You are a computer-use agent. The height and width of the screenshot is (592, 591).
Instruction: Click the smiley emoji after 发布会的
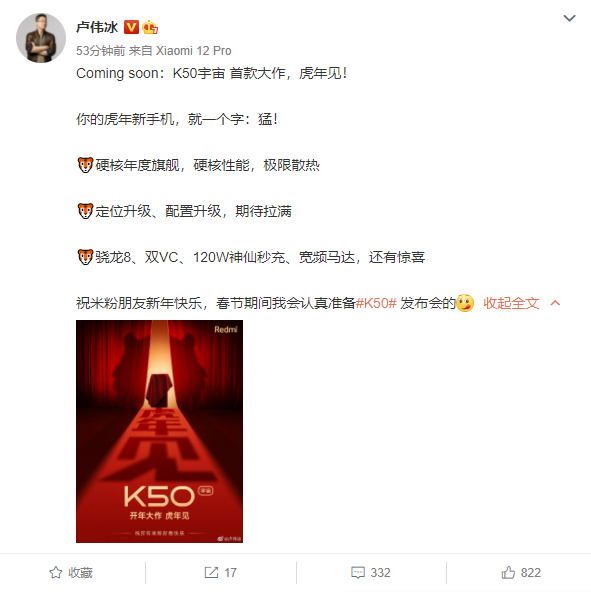coord(465,303)
